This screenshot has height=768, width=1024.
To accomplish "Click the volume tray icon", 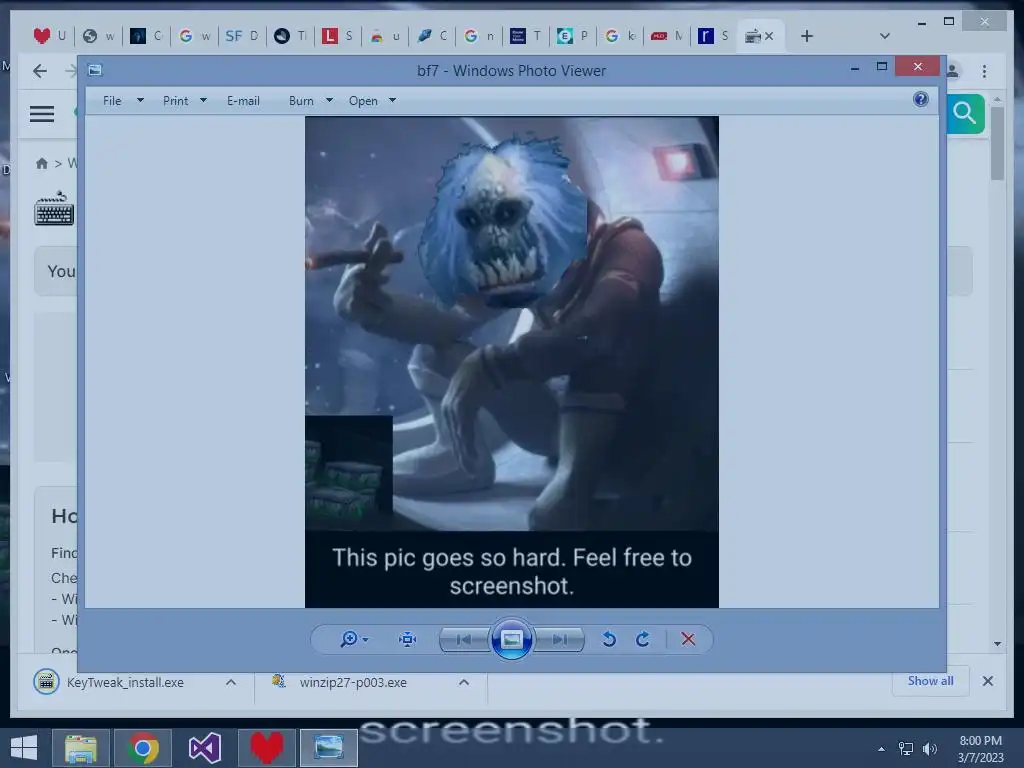I will pyautogui.click(x=930, y=749).
